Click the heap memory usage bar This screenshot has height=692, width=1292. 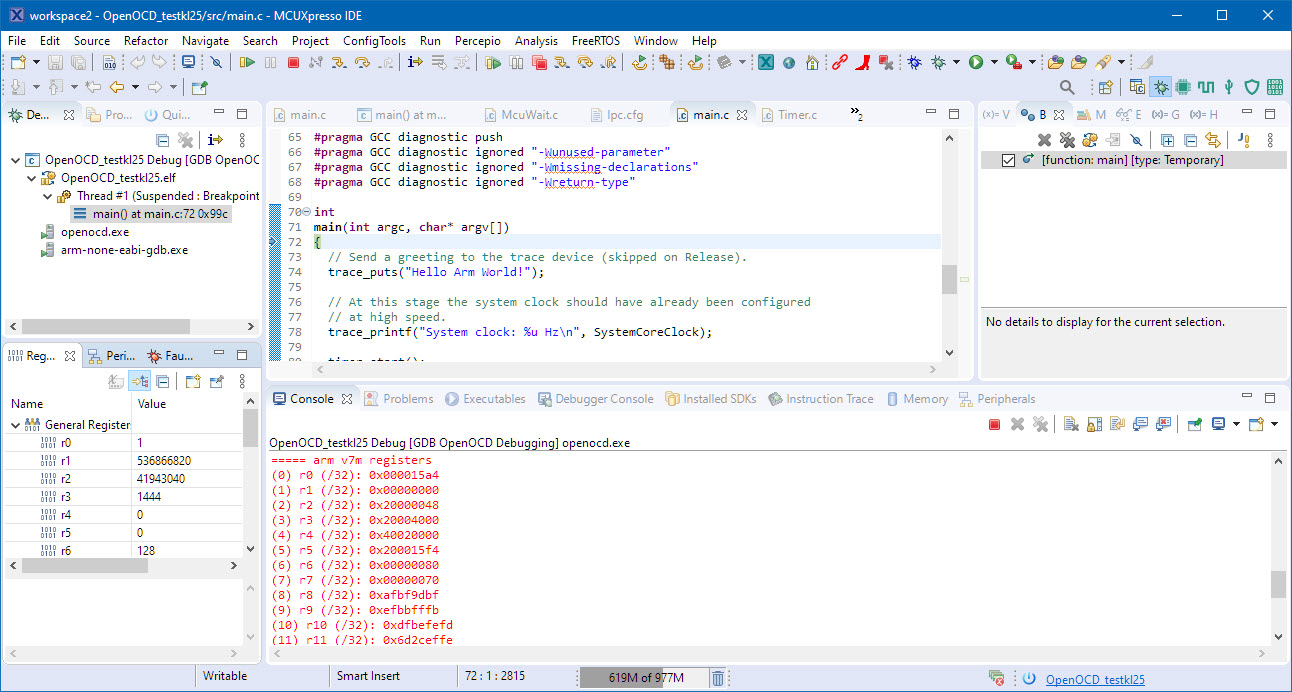click(x=644, y=678)
